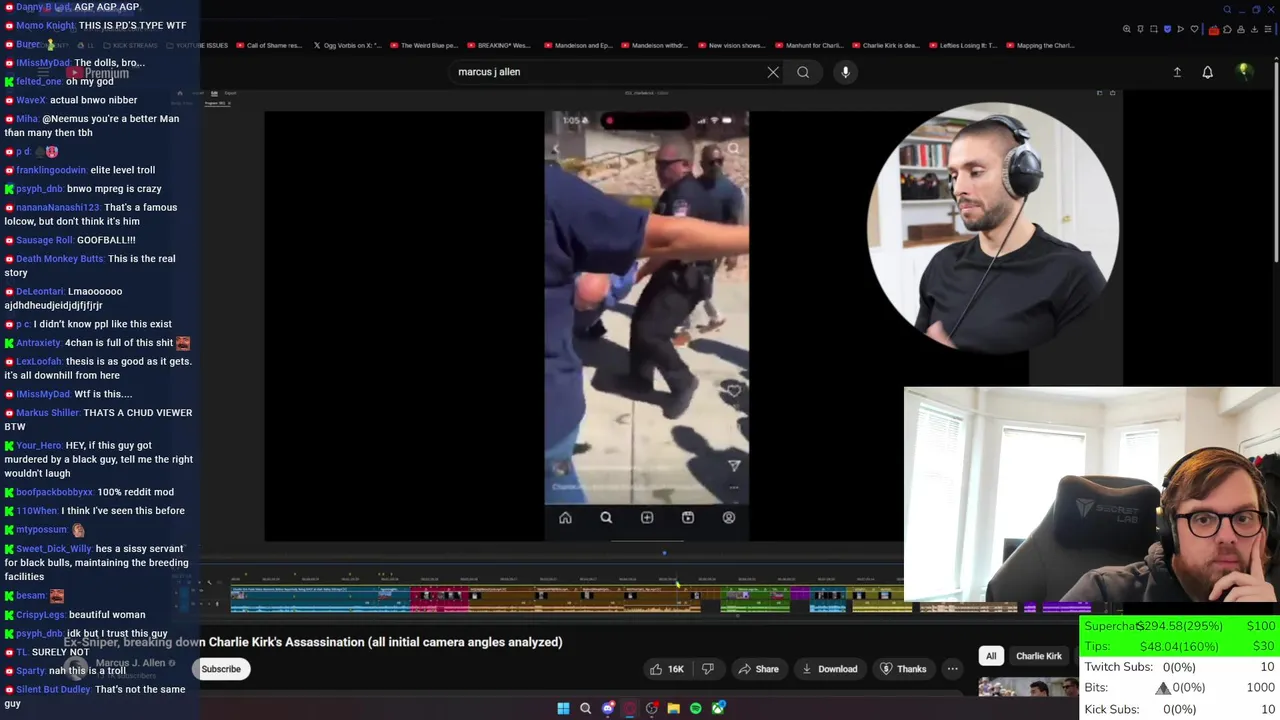The height and width of the screenshot is (720, 1280).
Task: Click chat username "franklingoodwin"
Action: point(51,170)
